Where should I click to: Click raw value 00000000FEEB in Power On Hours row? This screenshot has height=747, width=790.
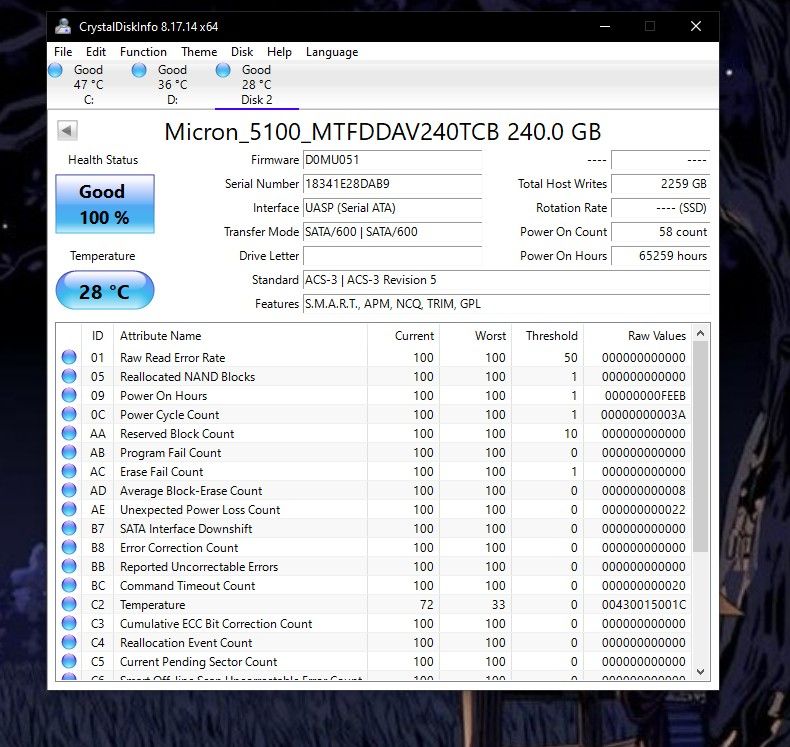pos(645,396)
